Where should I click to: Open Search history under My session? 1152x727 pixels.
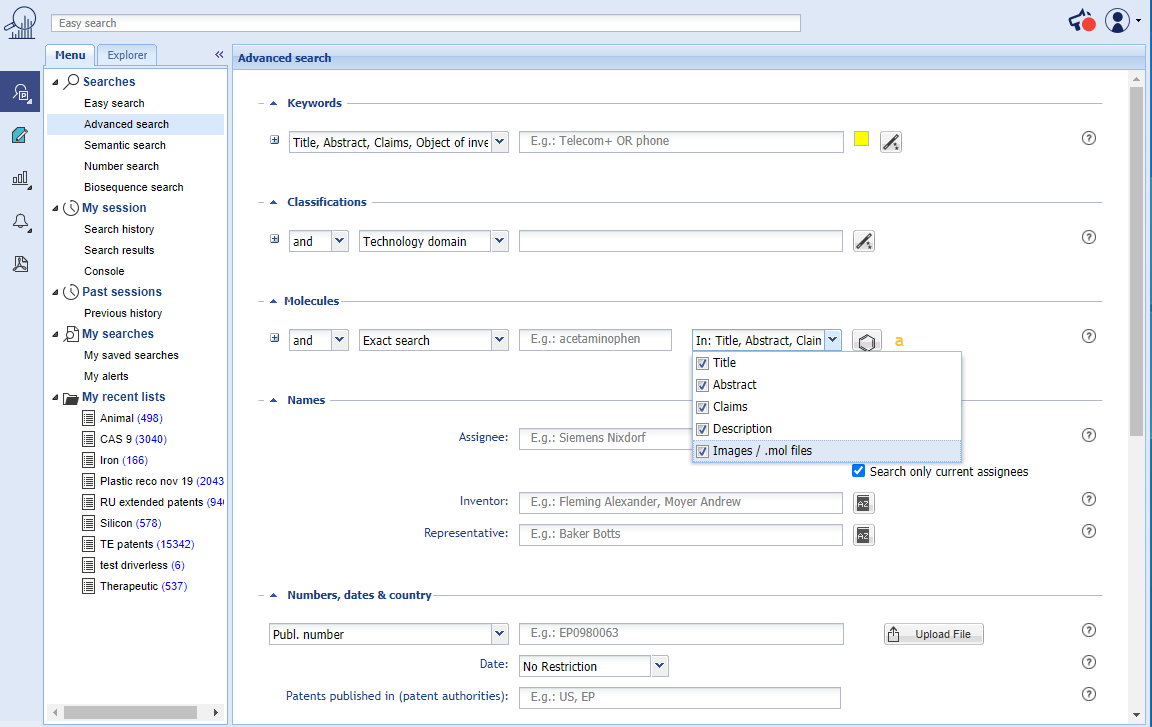119,229
